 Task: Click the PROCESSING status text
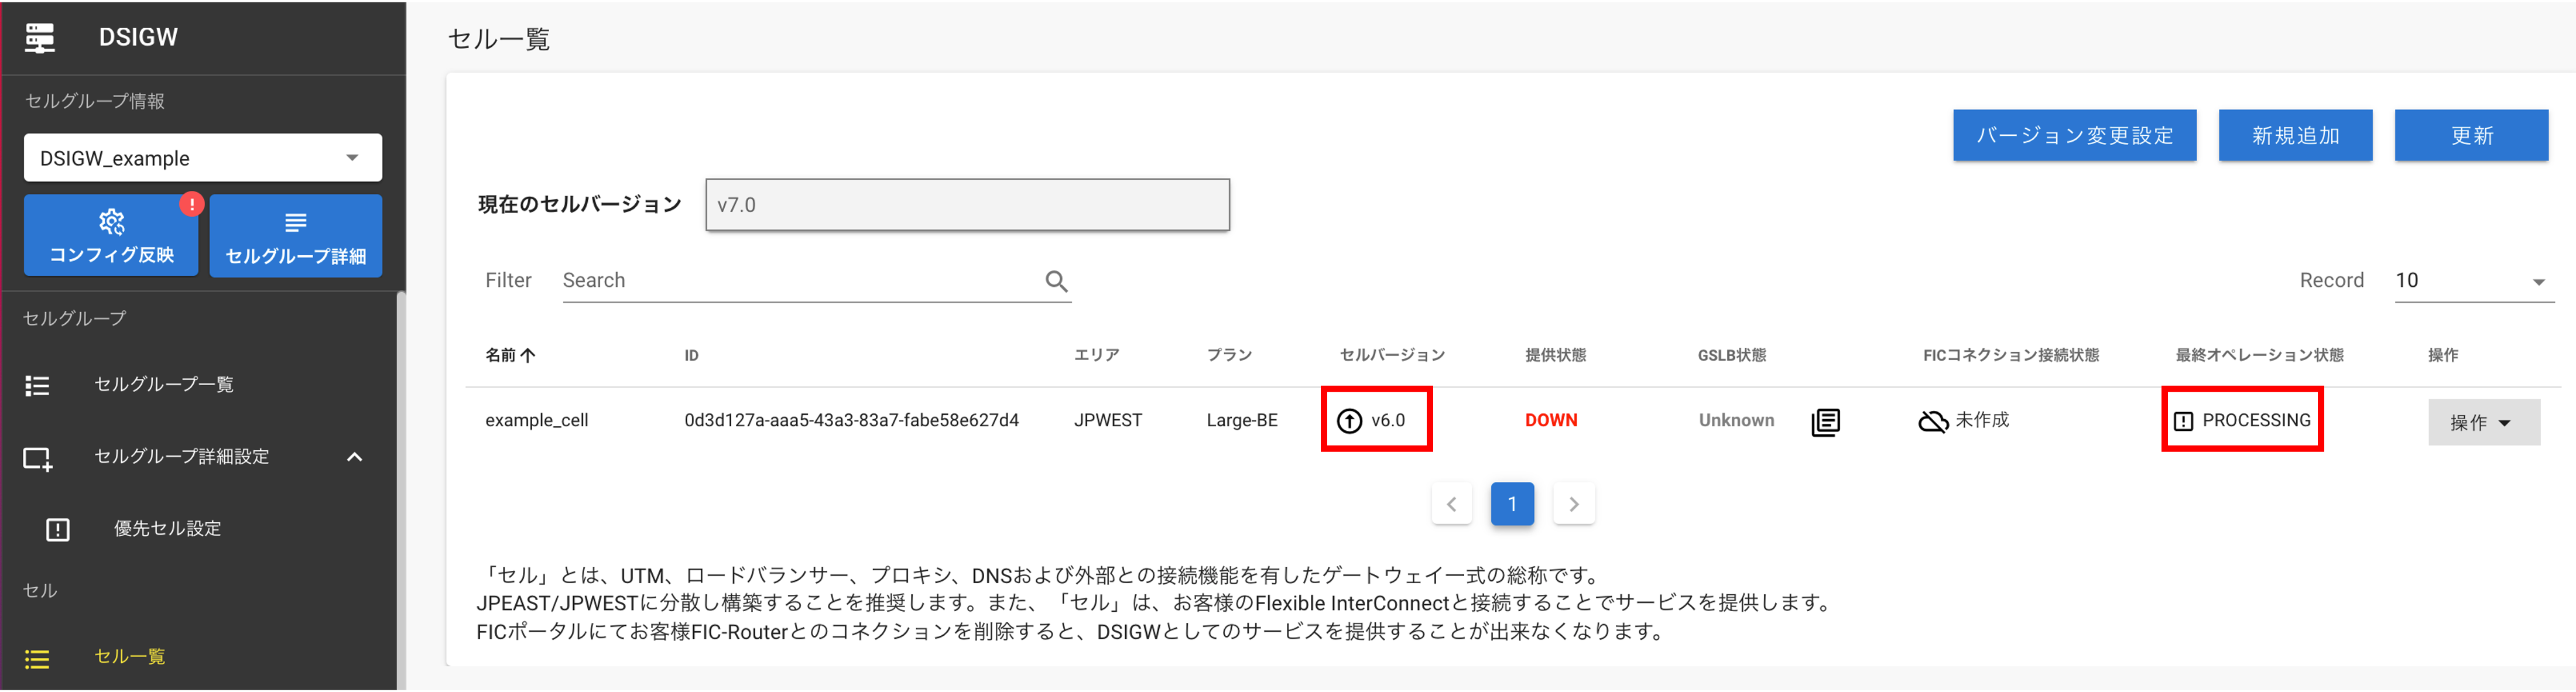pyautogui.click(x=2256, y=421)
